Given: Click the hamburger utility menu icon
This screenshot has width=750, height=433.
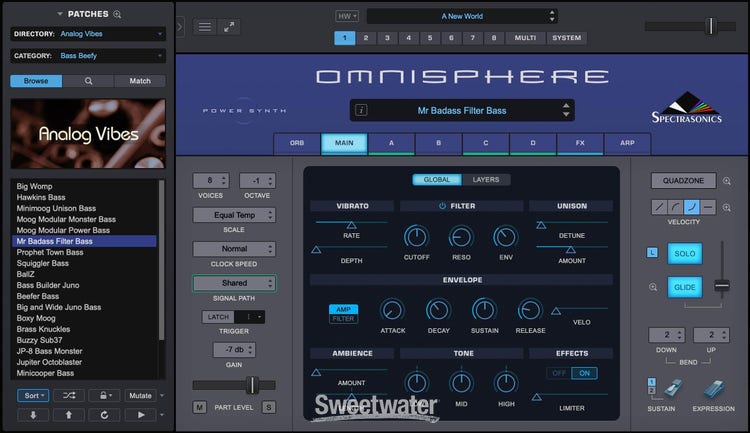Looking at the screenshot, I should click(x=203, y=27).
